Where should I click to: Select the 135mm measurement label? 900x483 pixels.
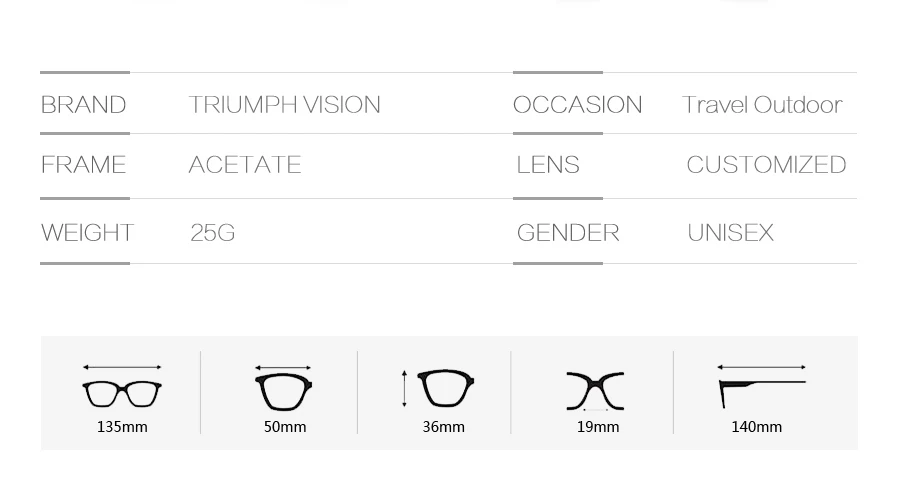click(x=122, y=427)
